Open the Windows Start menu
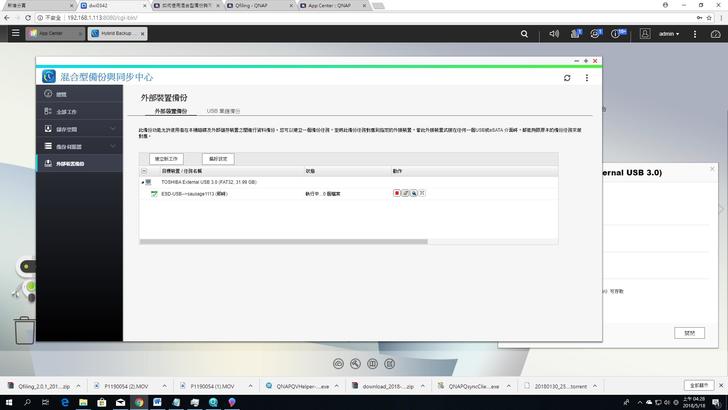The width and height of the screenshot is (728, 410). click(x=8, y=402)
